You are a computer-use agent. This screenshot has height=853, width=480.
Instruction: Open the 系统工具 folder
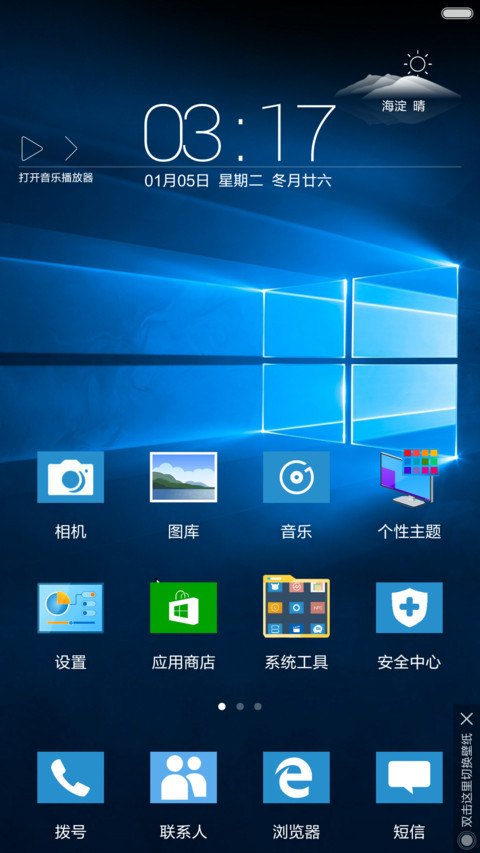(296, 606)
